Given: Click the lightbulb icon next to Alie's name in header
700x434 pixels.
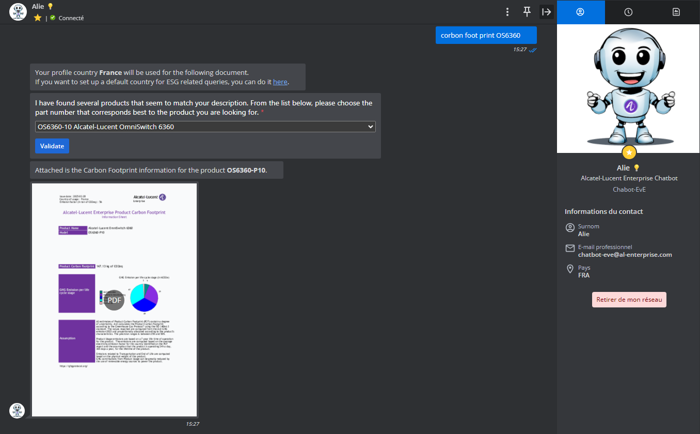Looking at the screenshot, I should tap(50, 6).
